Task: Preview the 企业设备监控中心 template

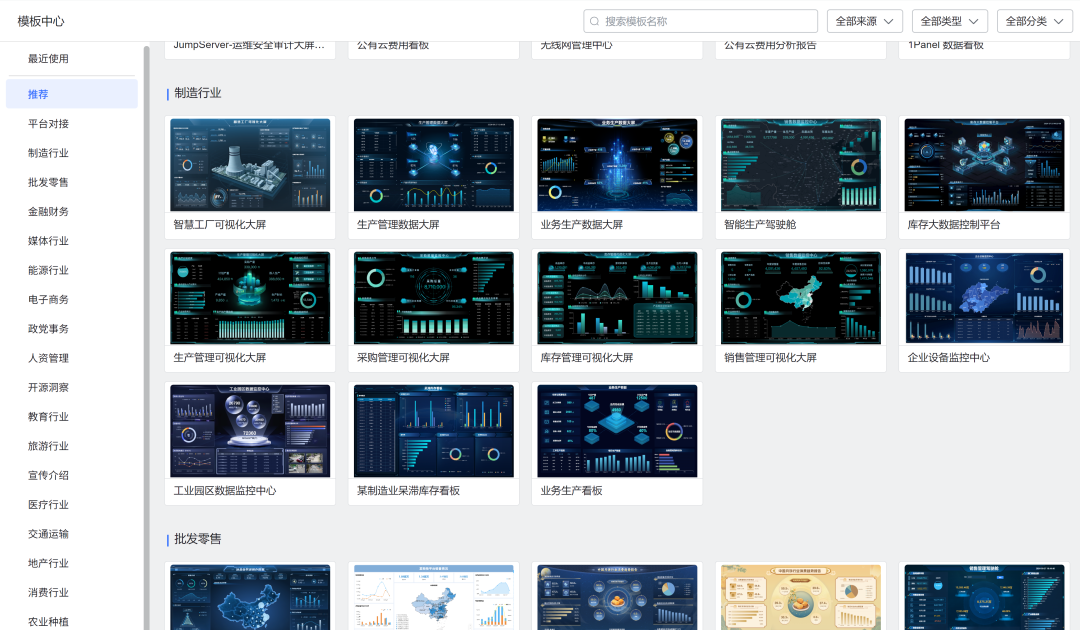Action: (984, 297)
